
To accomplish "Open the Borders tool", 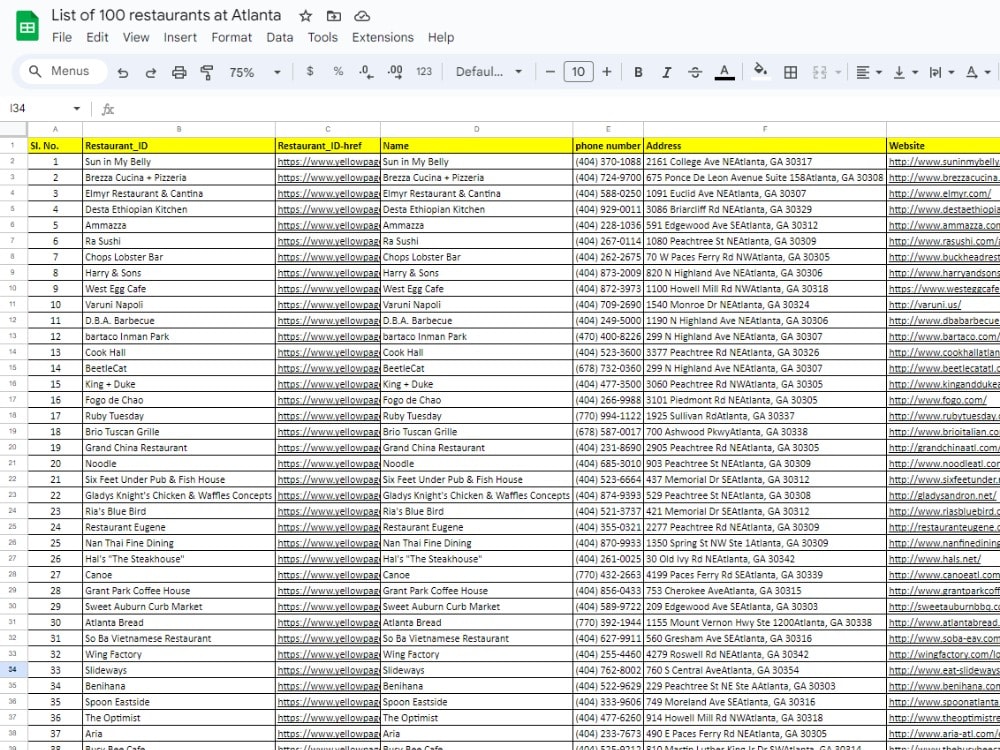I will click(790, 72).
